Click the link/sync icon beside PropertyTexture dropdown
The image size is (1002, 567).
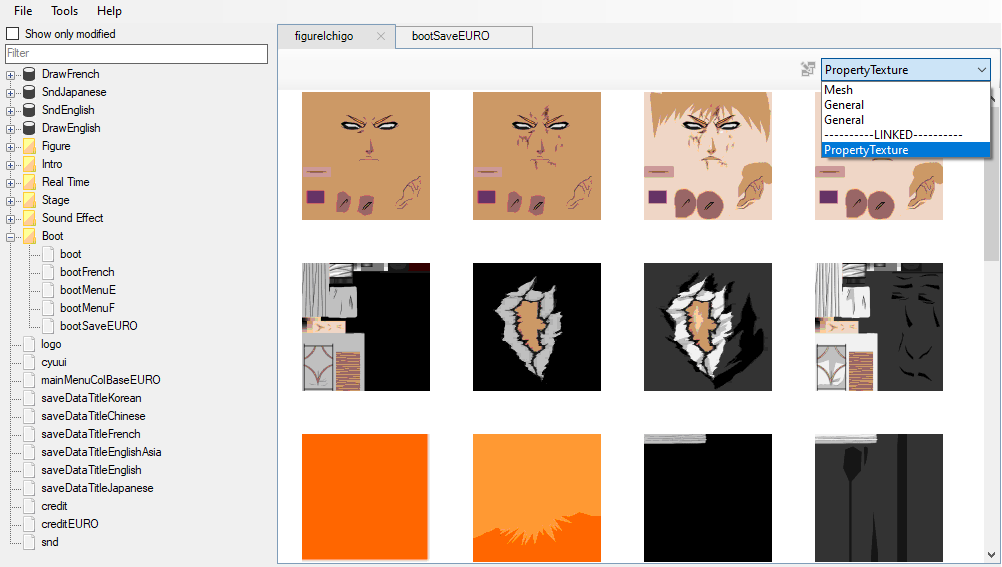808,69
